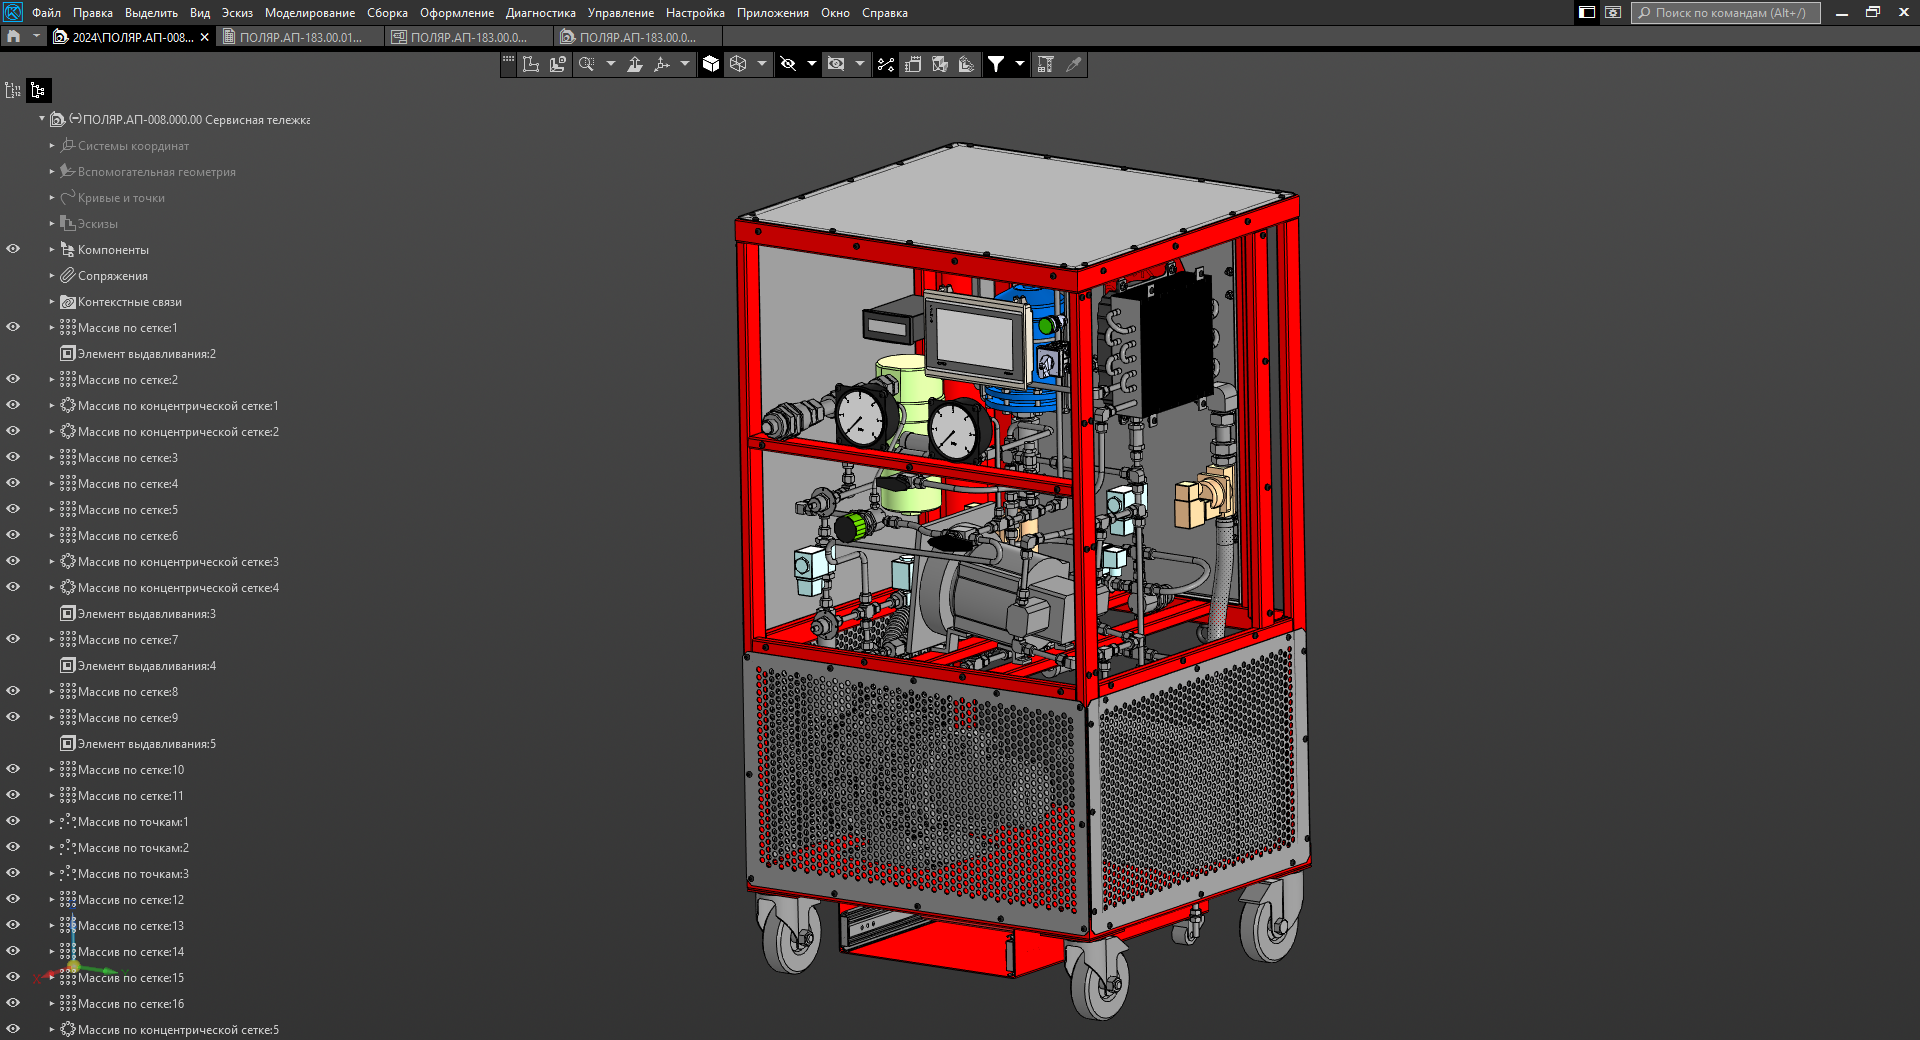Screen dimensions: 1920x1040
Task: Open the dropdown arrow next to filter
Action: [x=1020, y=64]
